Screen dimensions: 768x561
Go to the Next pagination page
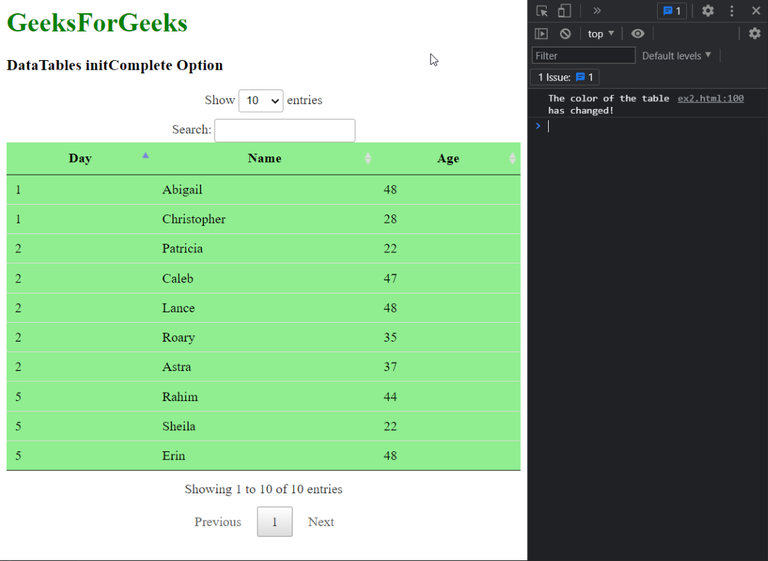click(x=321, y=522)
